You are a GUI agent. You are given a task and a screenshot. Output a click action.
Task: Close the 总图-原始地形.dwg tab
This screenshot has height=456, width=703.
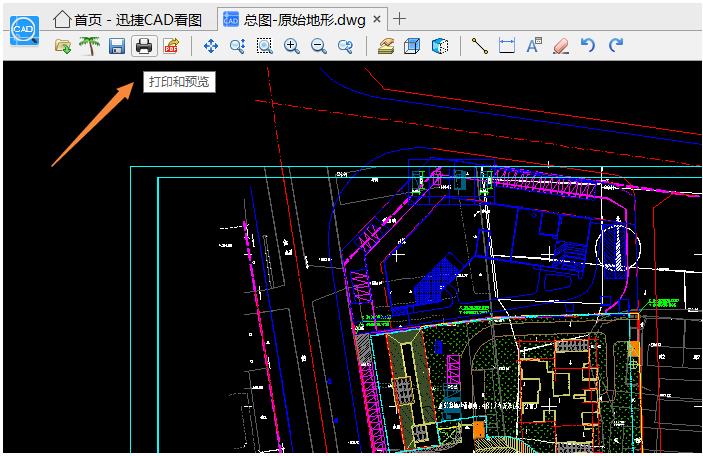click(377, 19)
